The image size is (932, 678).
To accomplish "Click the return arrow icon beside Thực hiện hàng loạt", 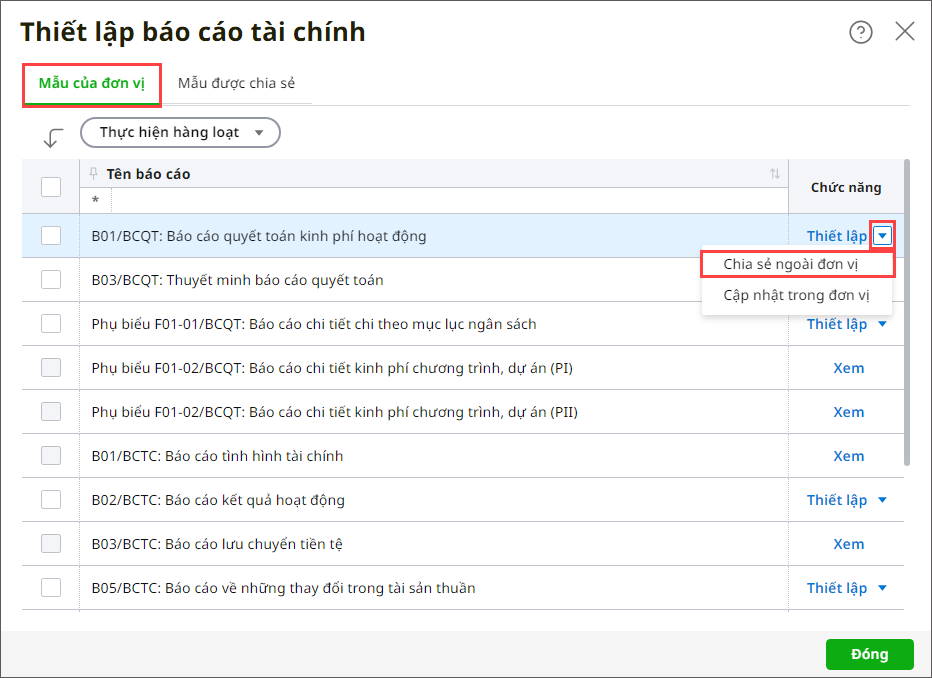I will [53, 138].
